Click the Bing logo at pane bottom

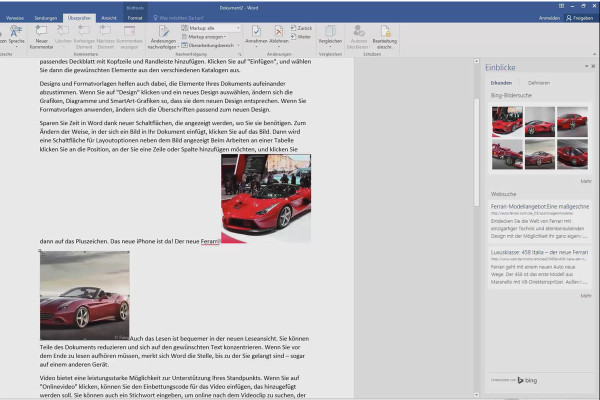pyautogui.click(x=527, y=380)
